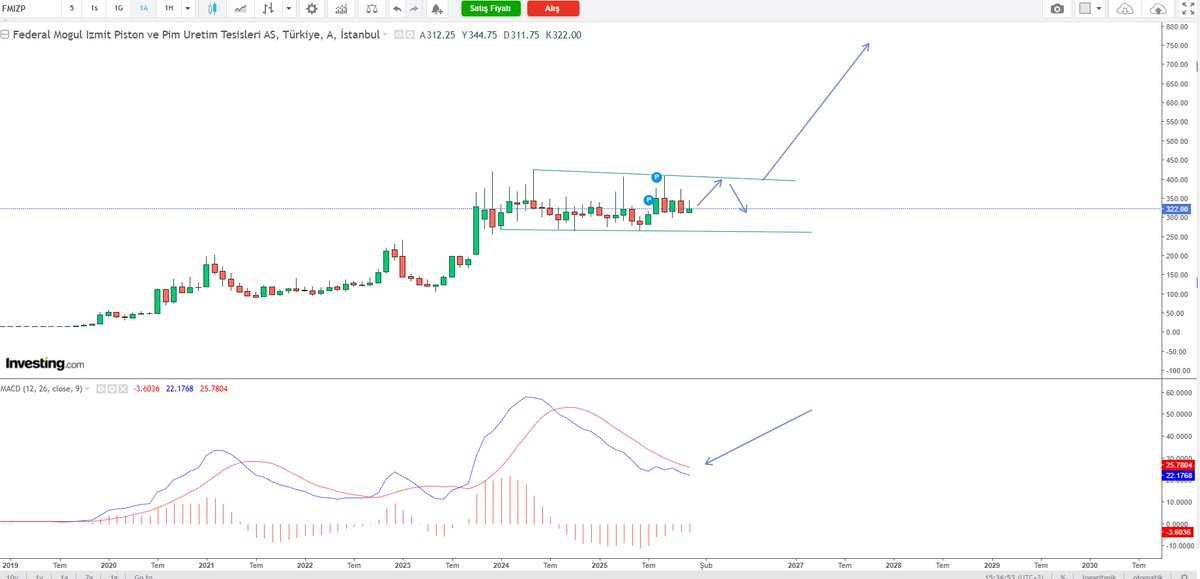The height and width of the screenshot is (579, 1200).
Task: Select the bar chart style icon
Action: click(x=268, y=8)
